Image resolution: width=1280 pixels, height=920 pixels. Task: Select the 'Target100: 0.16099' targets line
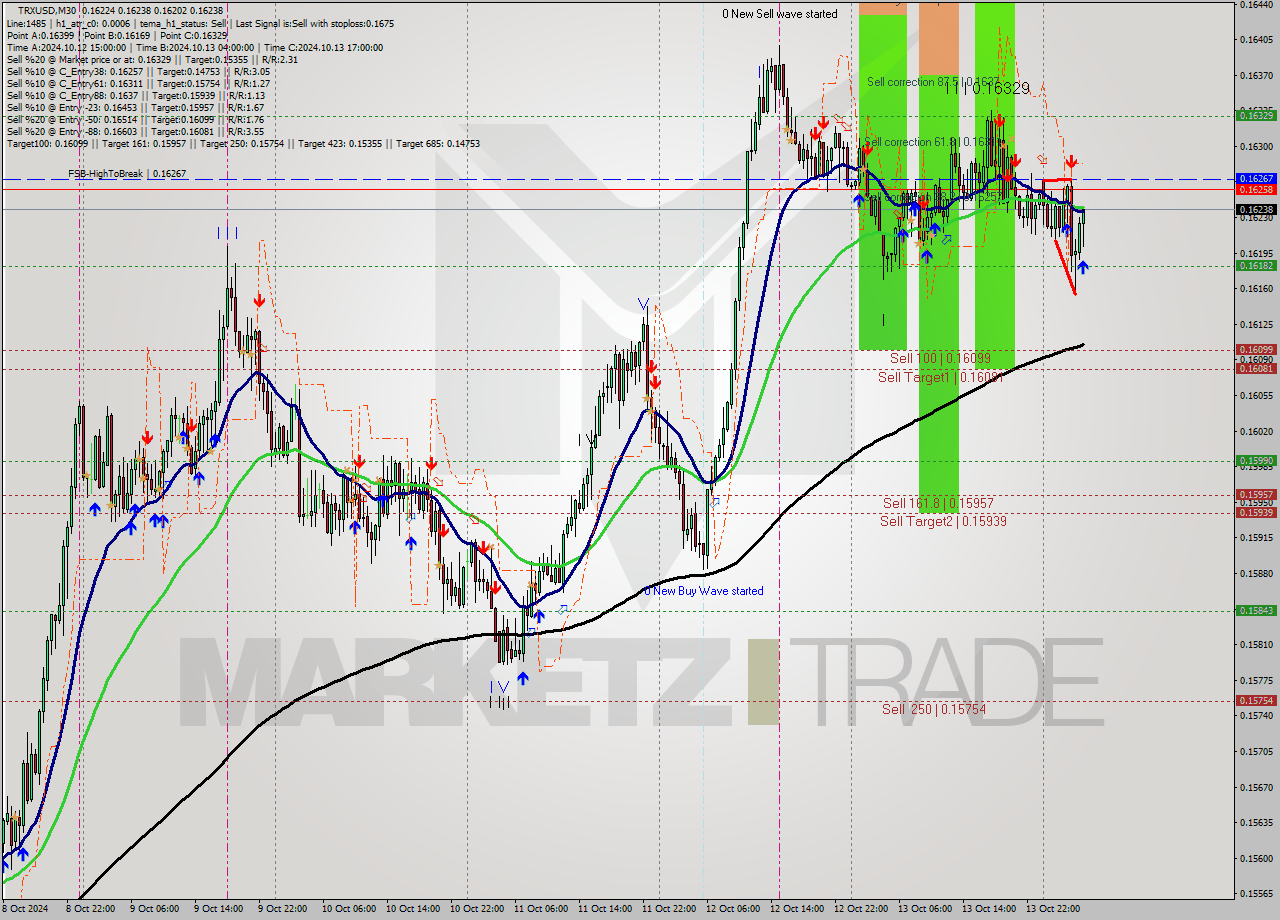pos(243,143)
